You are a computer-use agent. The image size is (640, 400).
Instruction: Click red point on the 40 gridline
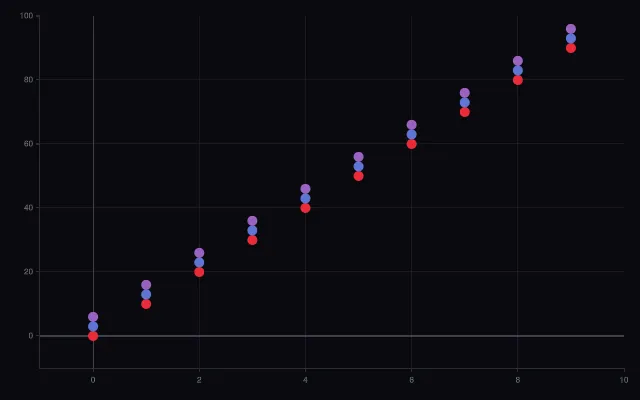[305, 208]
